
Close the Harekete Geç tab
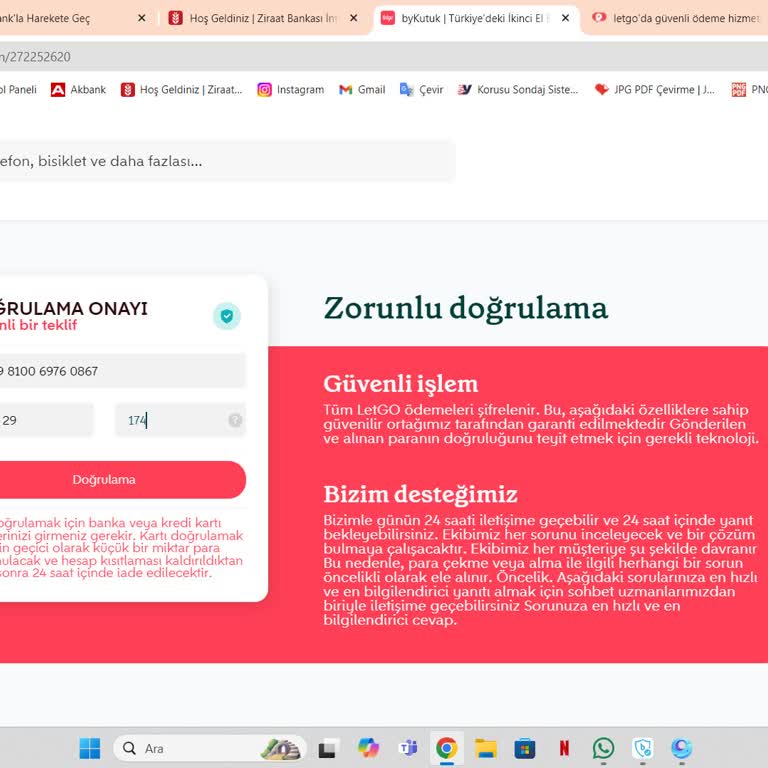142,18
